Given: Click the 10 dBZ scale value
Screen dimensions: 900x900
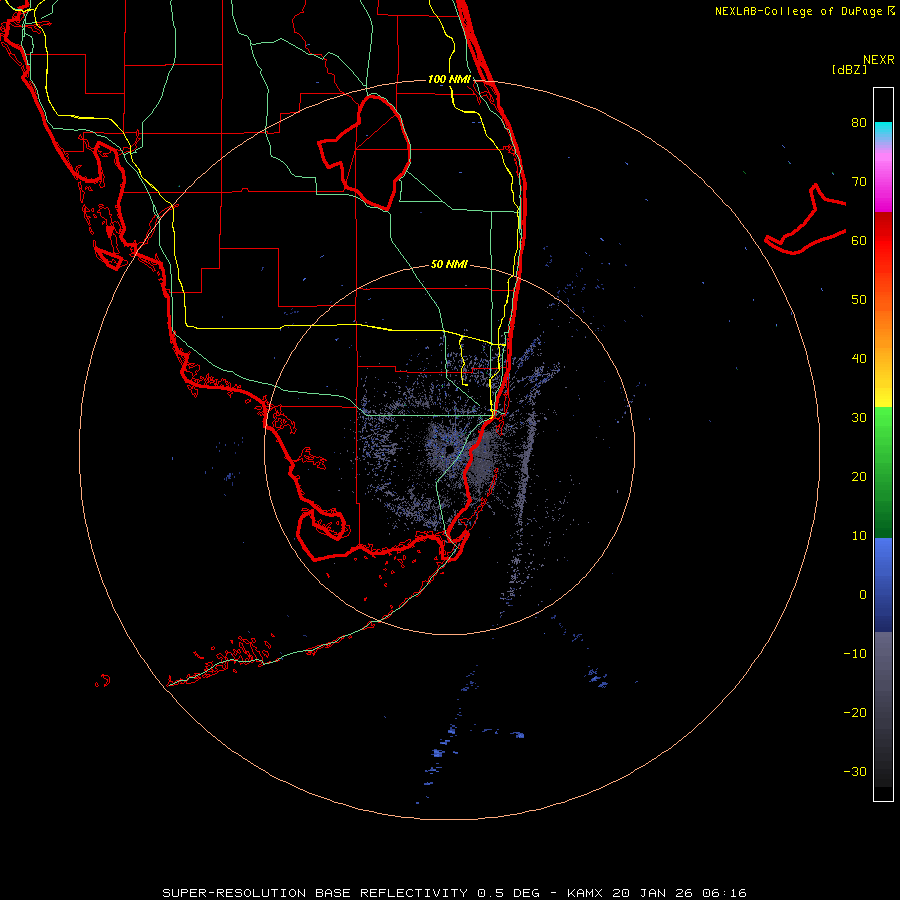Looking at the screenshot, I should (859, 536).
